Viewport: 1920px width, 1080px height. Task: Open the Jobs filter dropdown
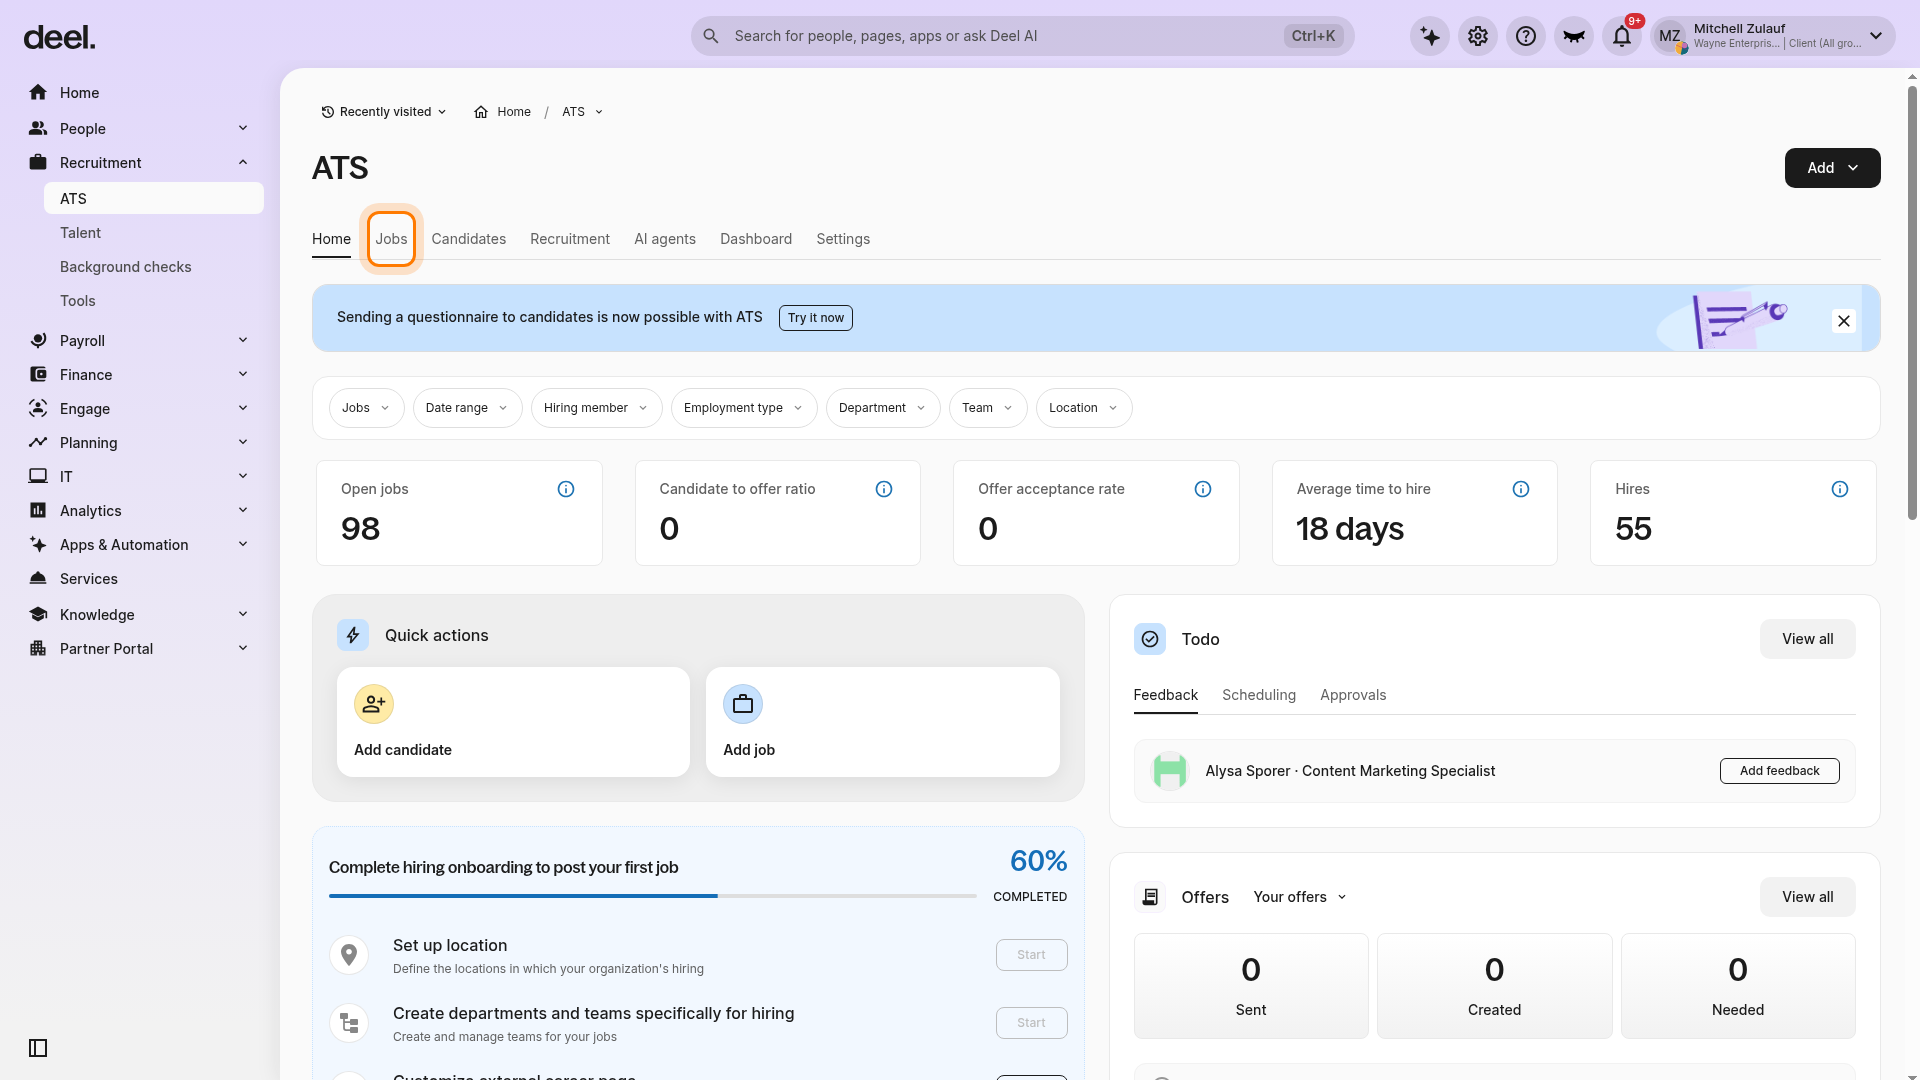coord(366,408)
